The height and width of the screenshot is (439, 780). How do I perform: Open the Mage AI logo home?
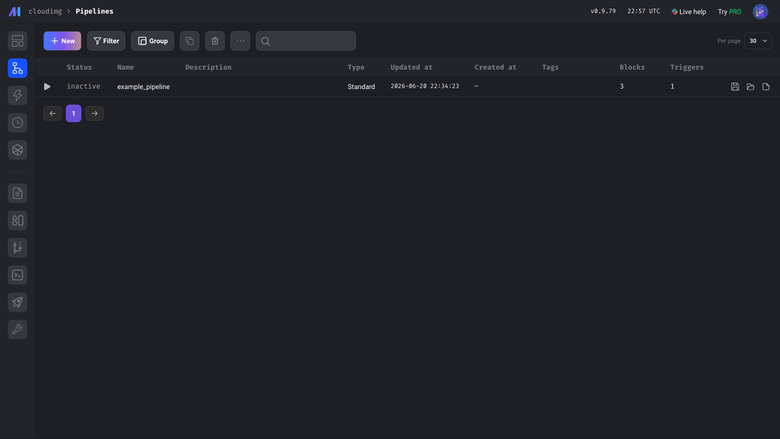(x=14, y=11)
